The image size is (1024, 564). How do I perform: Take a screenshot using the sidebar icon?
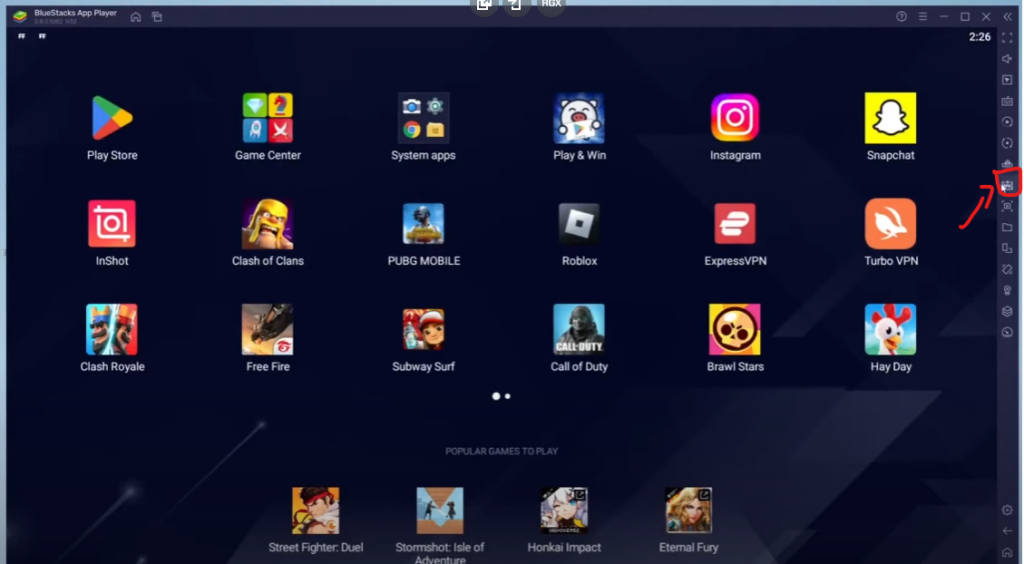coord(1007,206)
